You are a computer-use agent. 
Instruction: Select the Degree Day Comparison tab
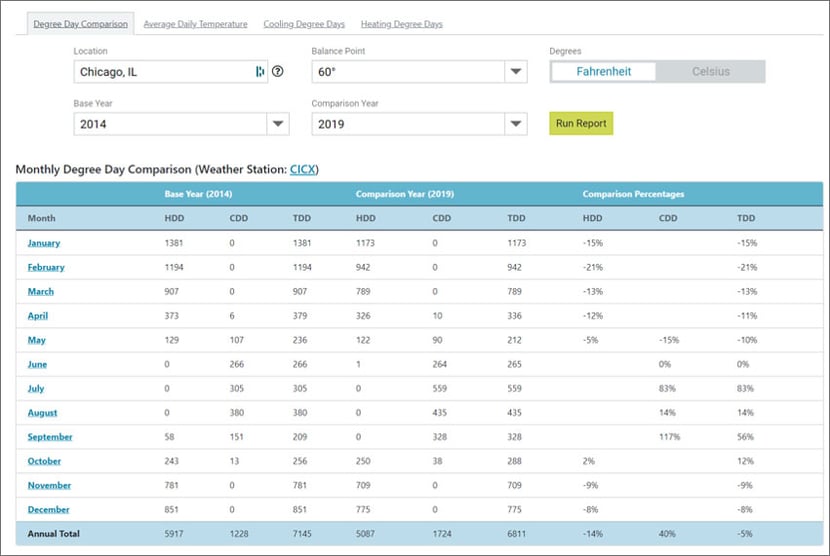80,24
